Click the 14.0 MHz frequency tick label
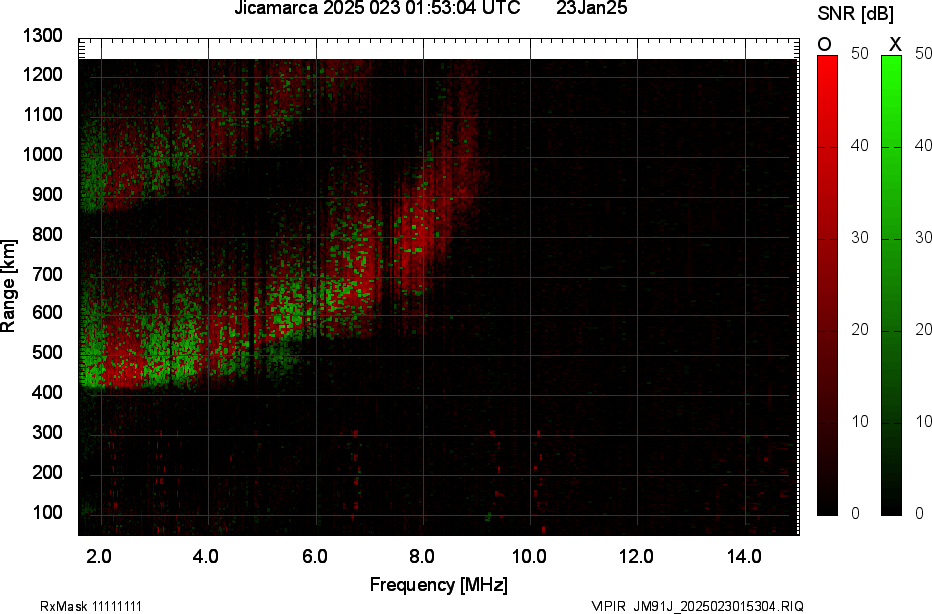The width and height of the screenshot is (932, 614). [744, 556]
